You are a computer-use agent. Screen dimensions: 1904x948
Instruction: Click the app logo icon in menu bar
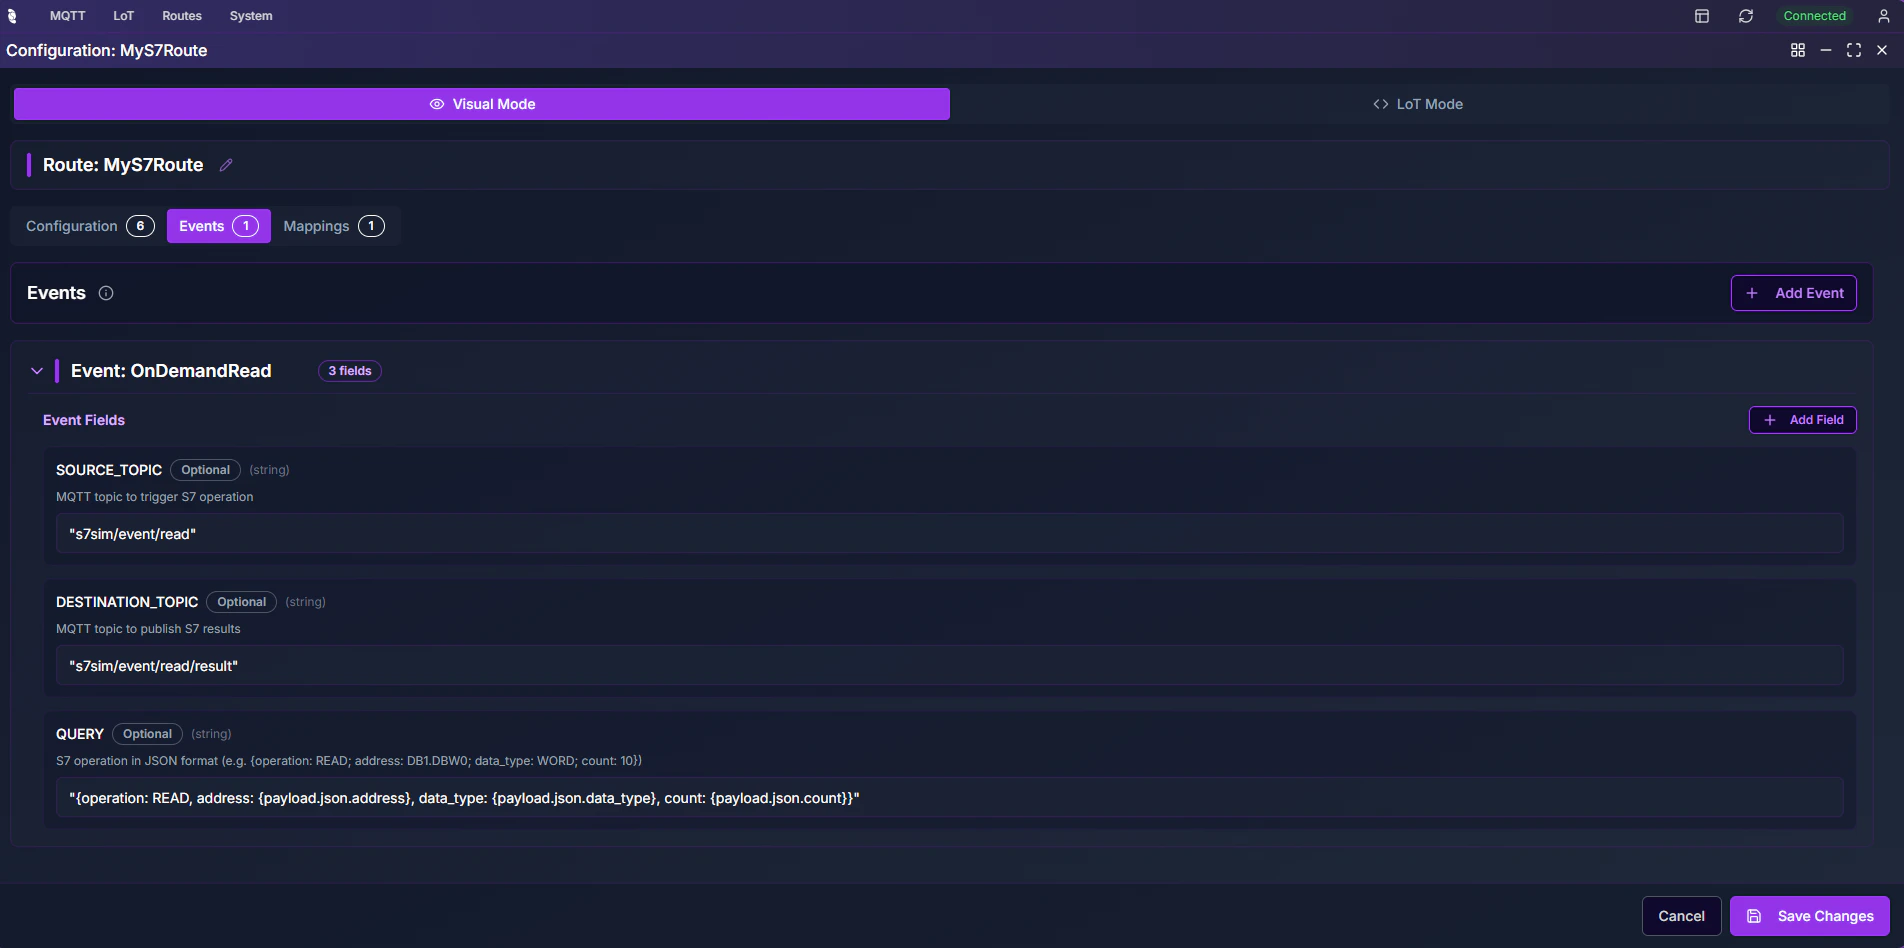[12, 16]
